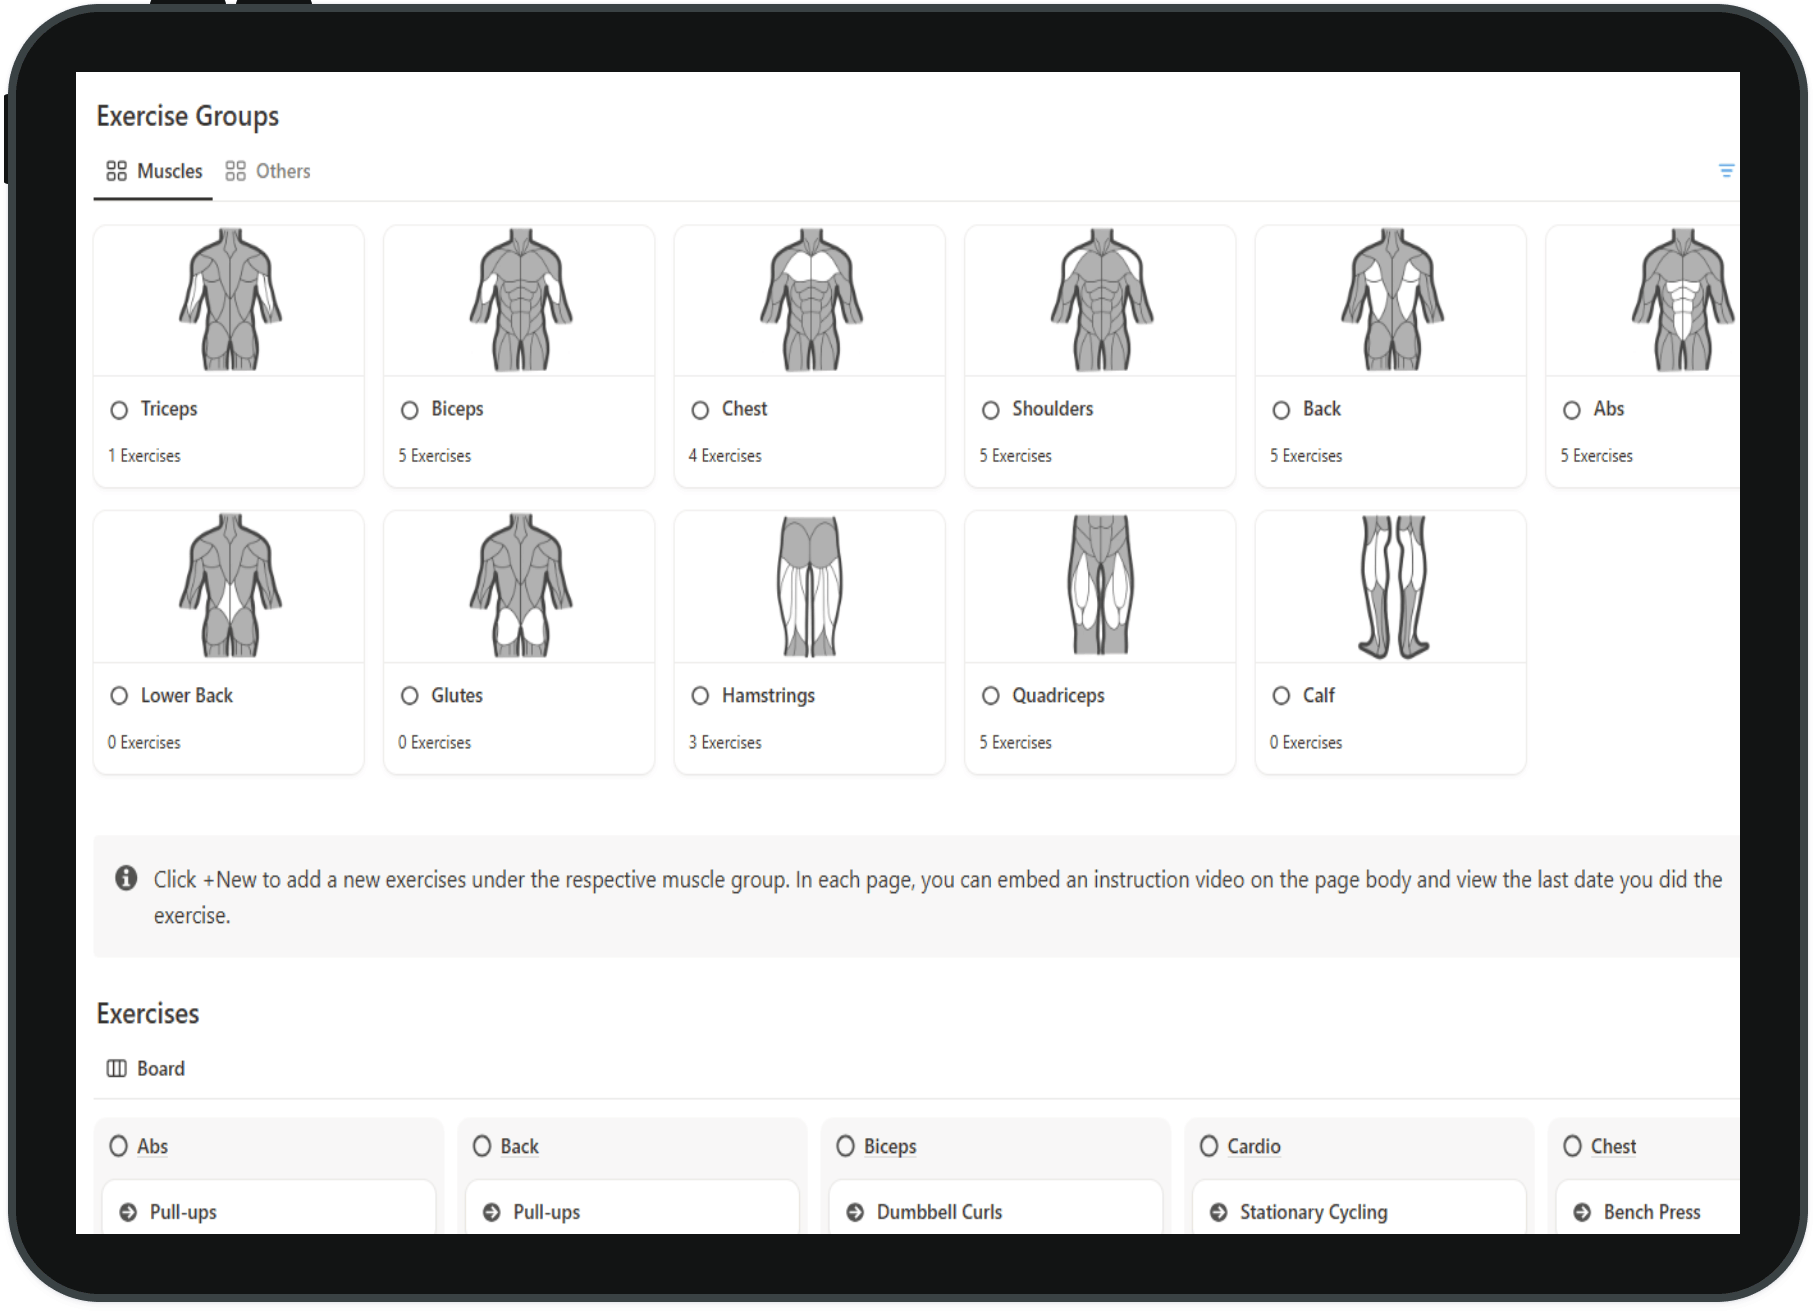Click the circle icon beside Abs card title
1816x1314 pixels.
point(1572,410)
